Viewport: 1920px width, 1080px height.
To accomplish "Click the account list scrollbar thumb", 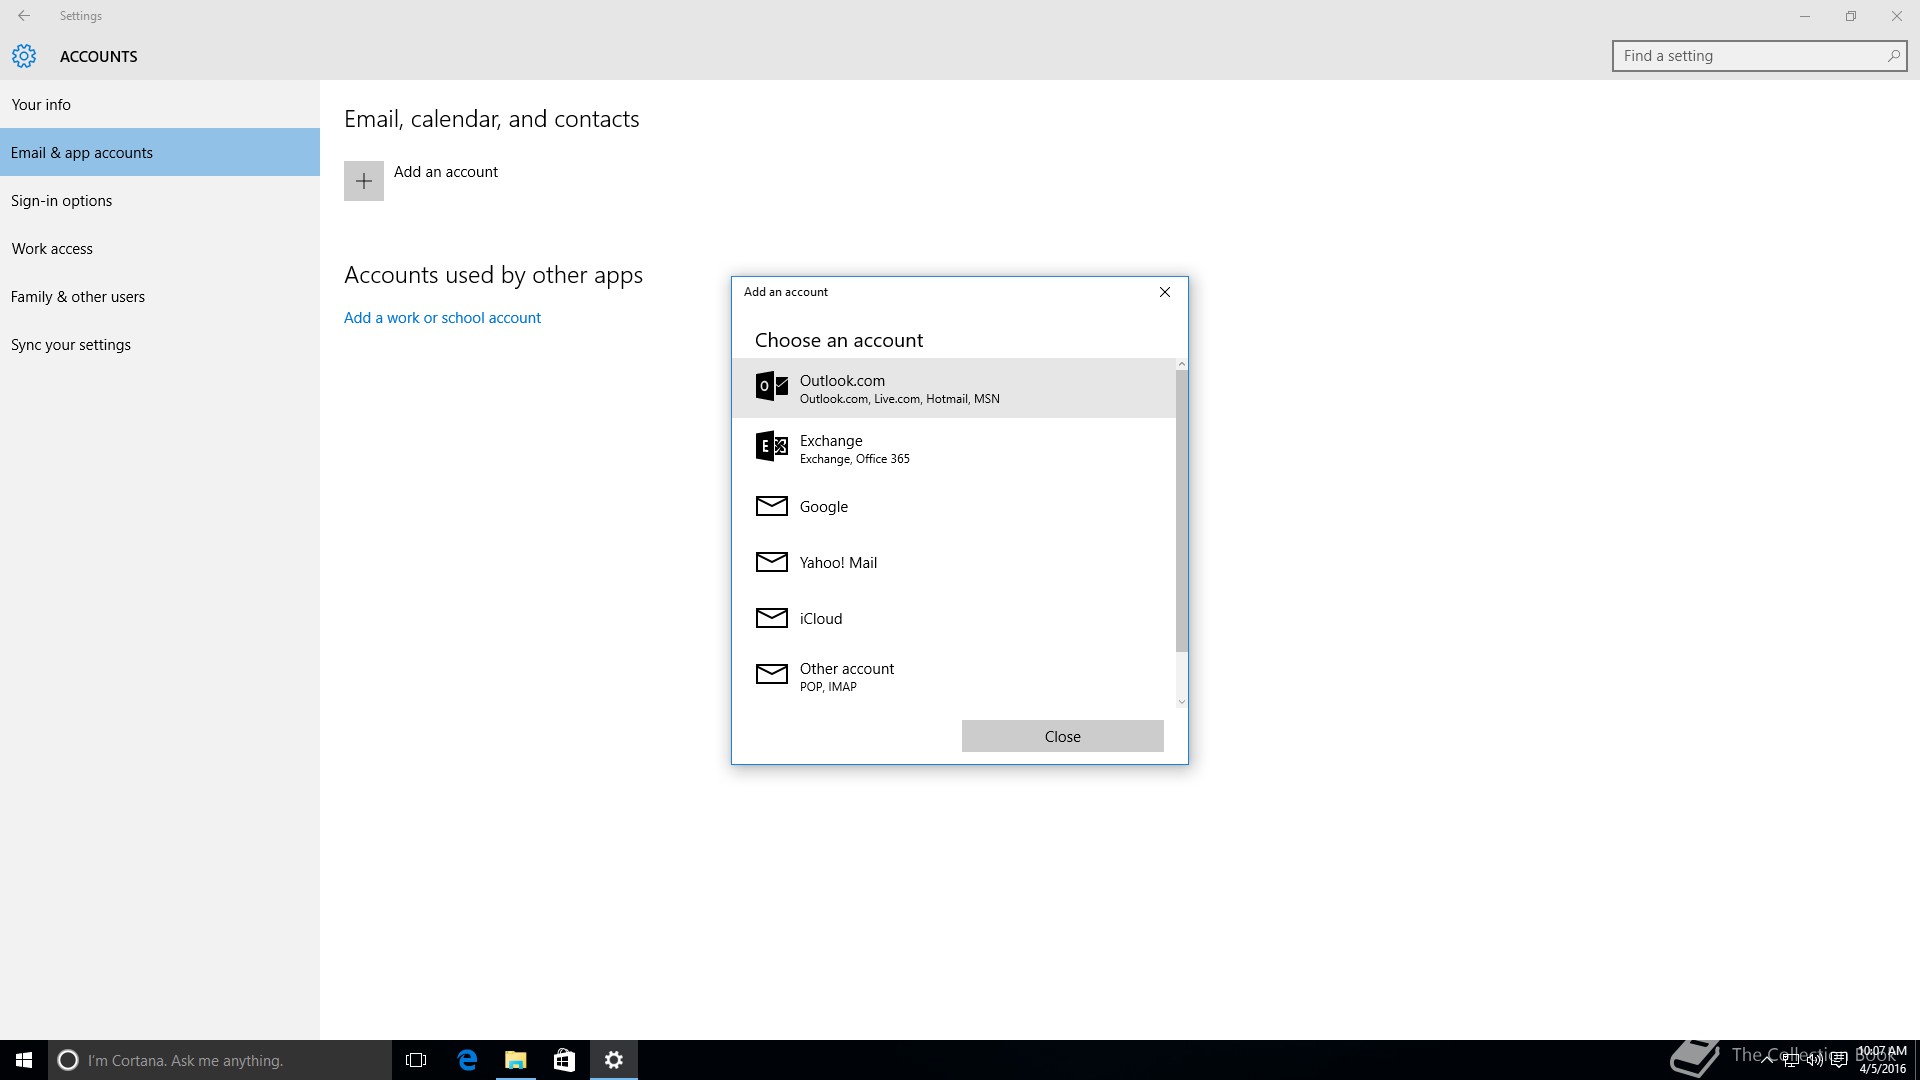I will (x=1181, y=510).
